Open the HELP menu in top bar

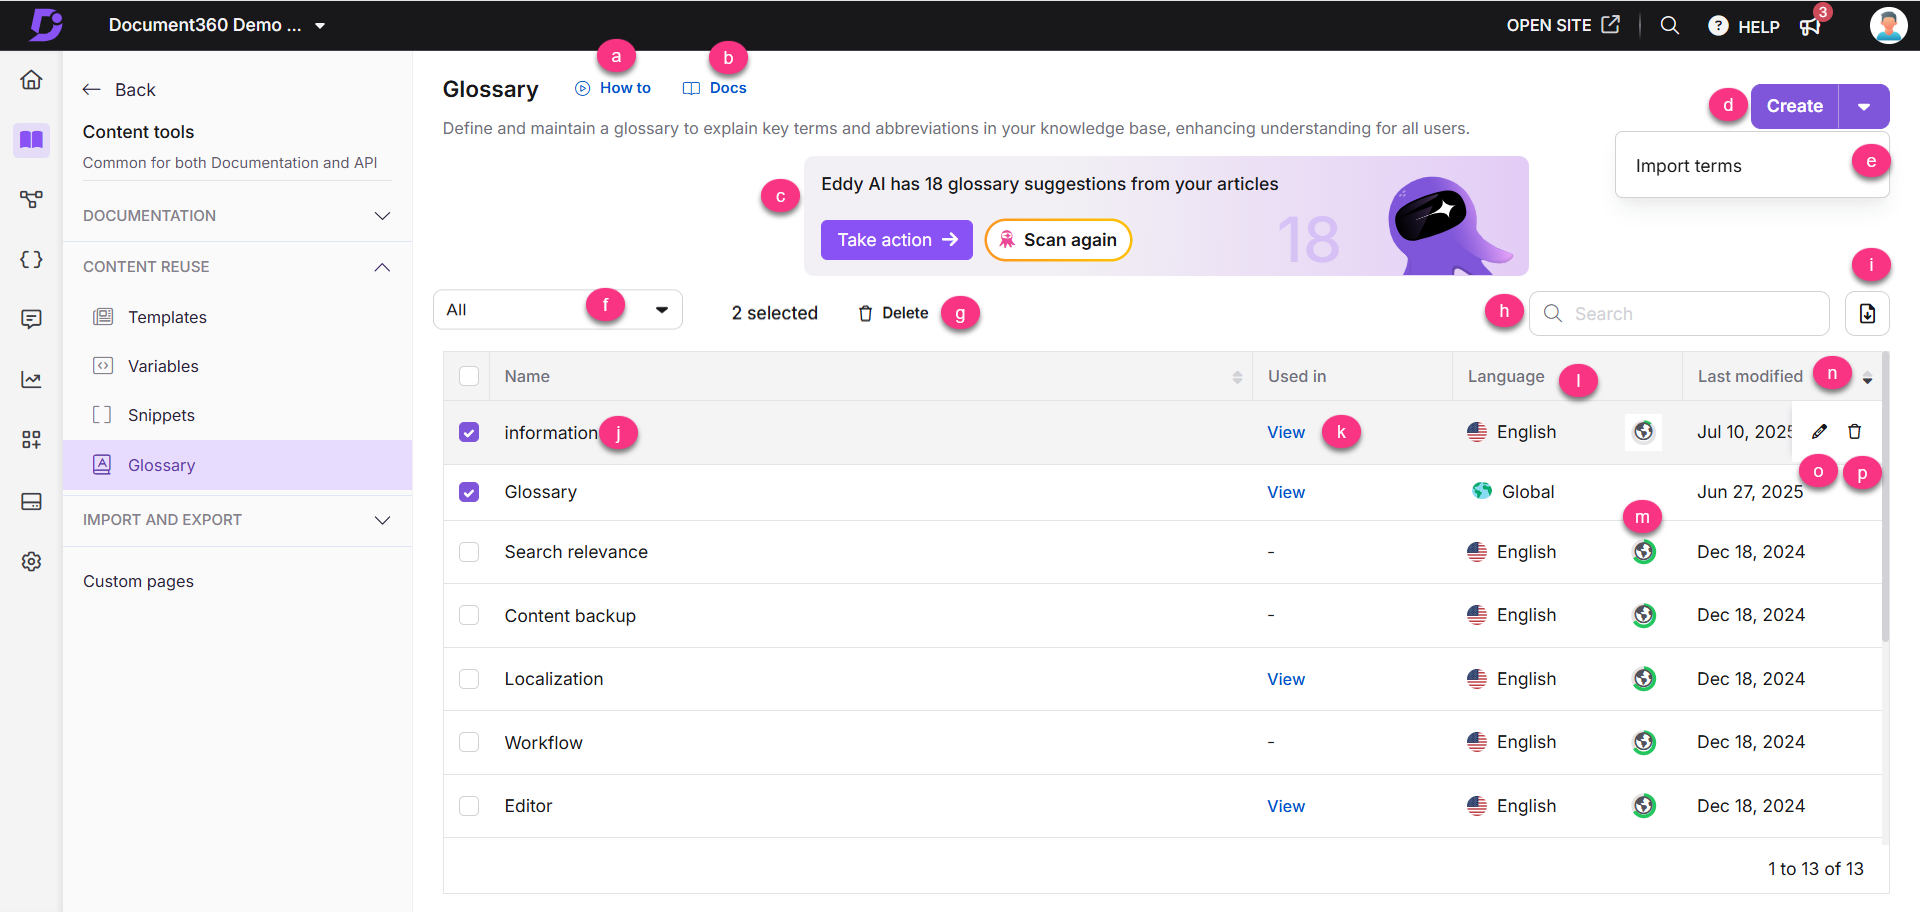[1744, 26]
